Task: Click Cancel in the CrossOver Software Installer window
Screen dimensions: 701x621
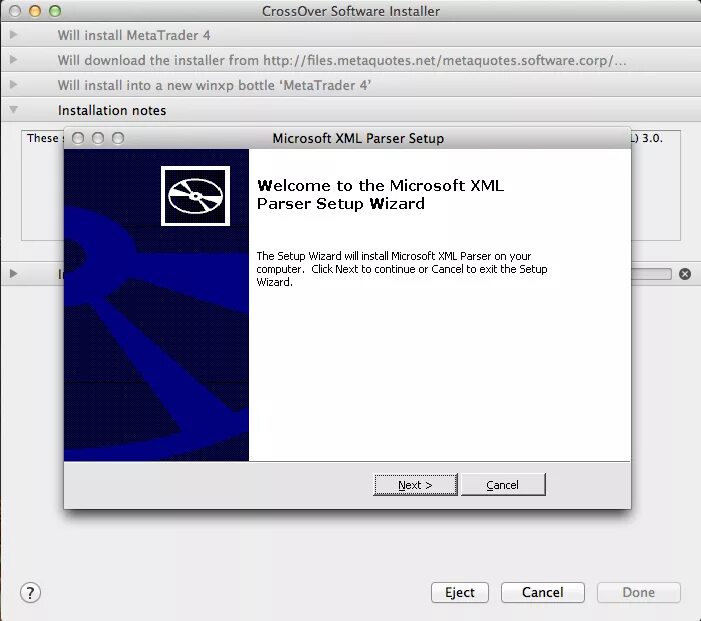Action: [543, 592]
